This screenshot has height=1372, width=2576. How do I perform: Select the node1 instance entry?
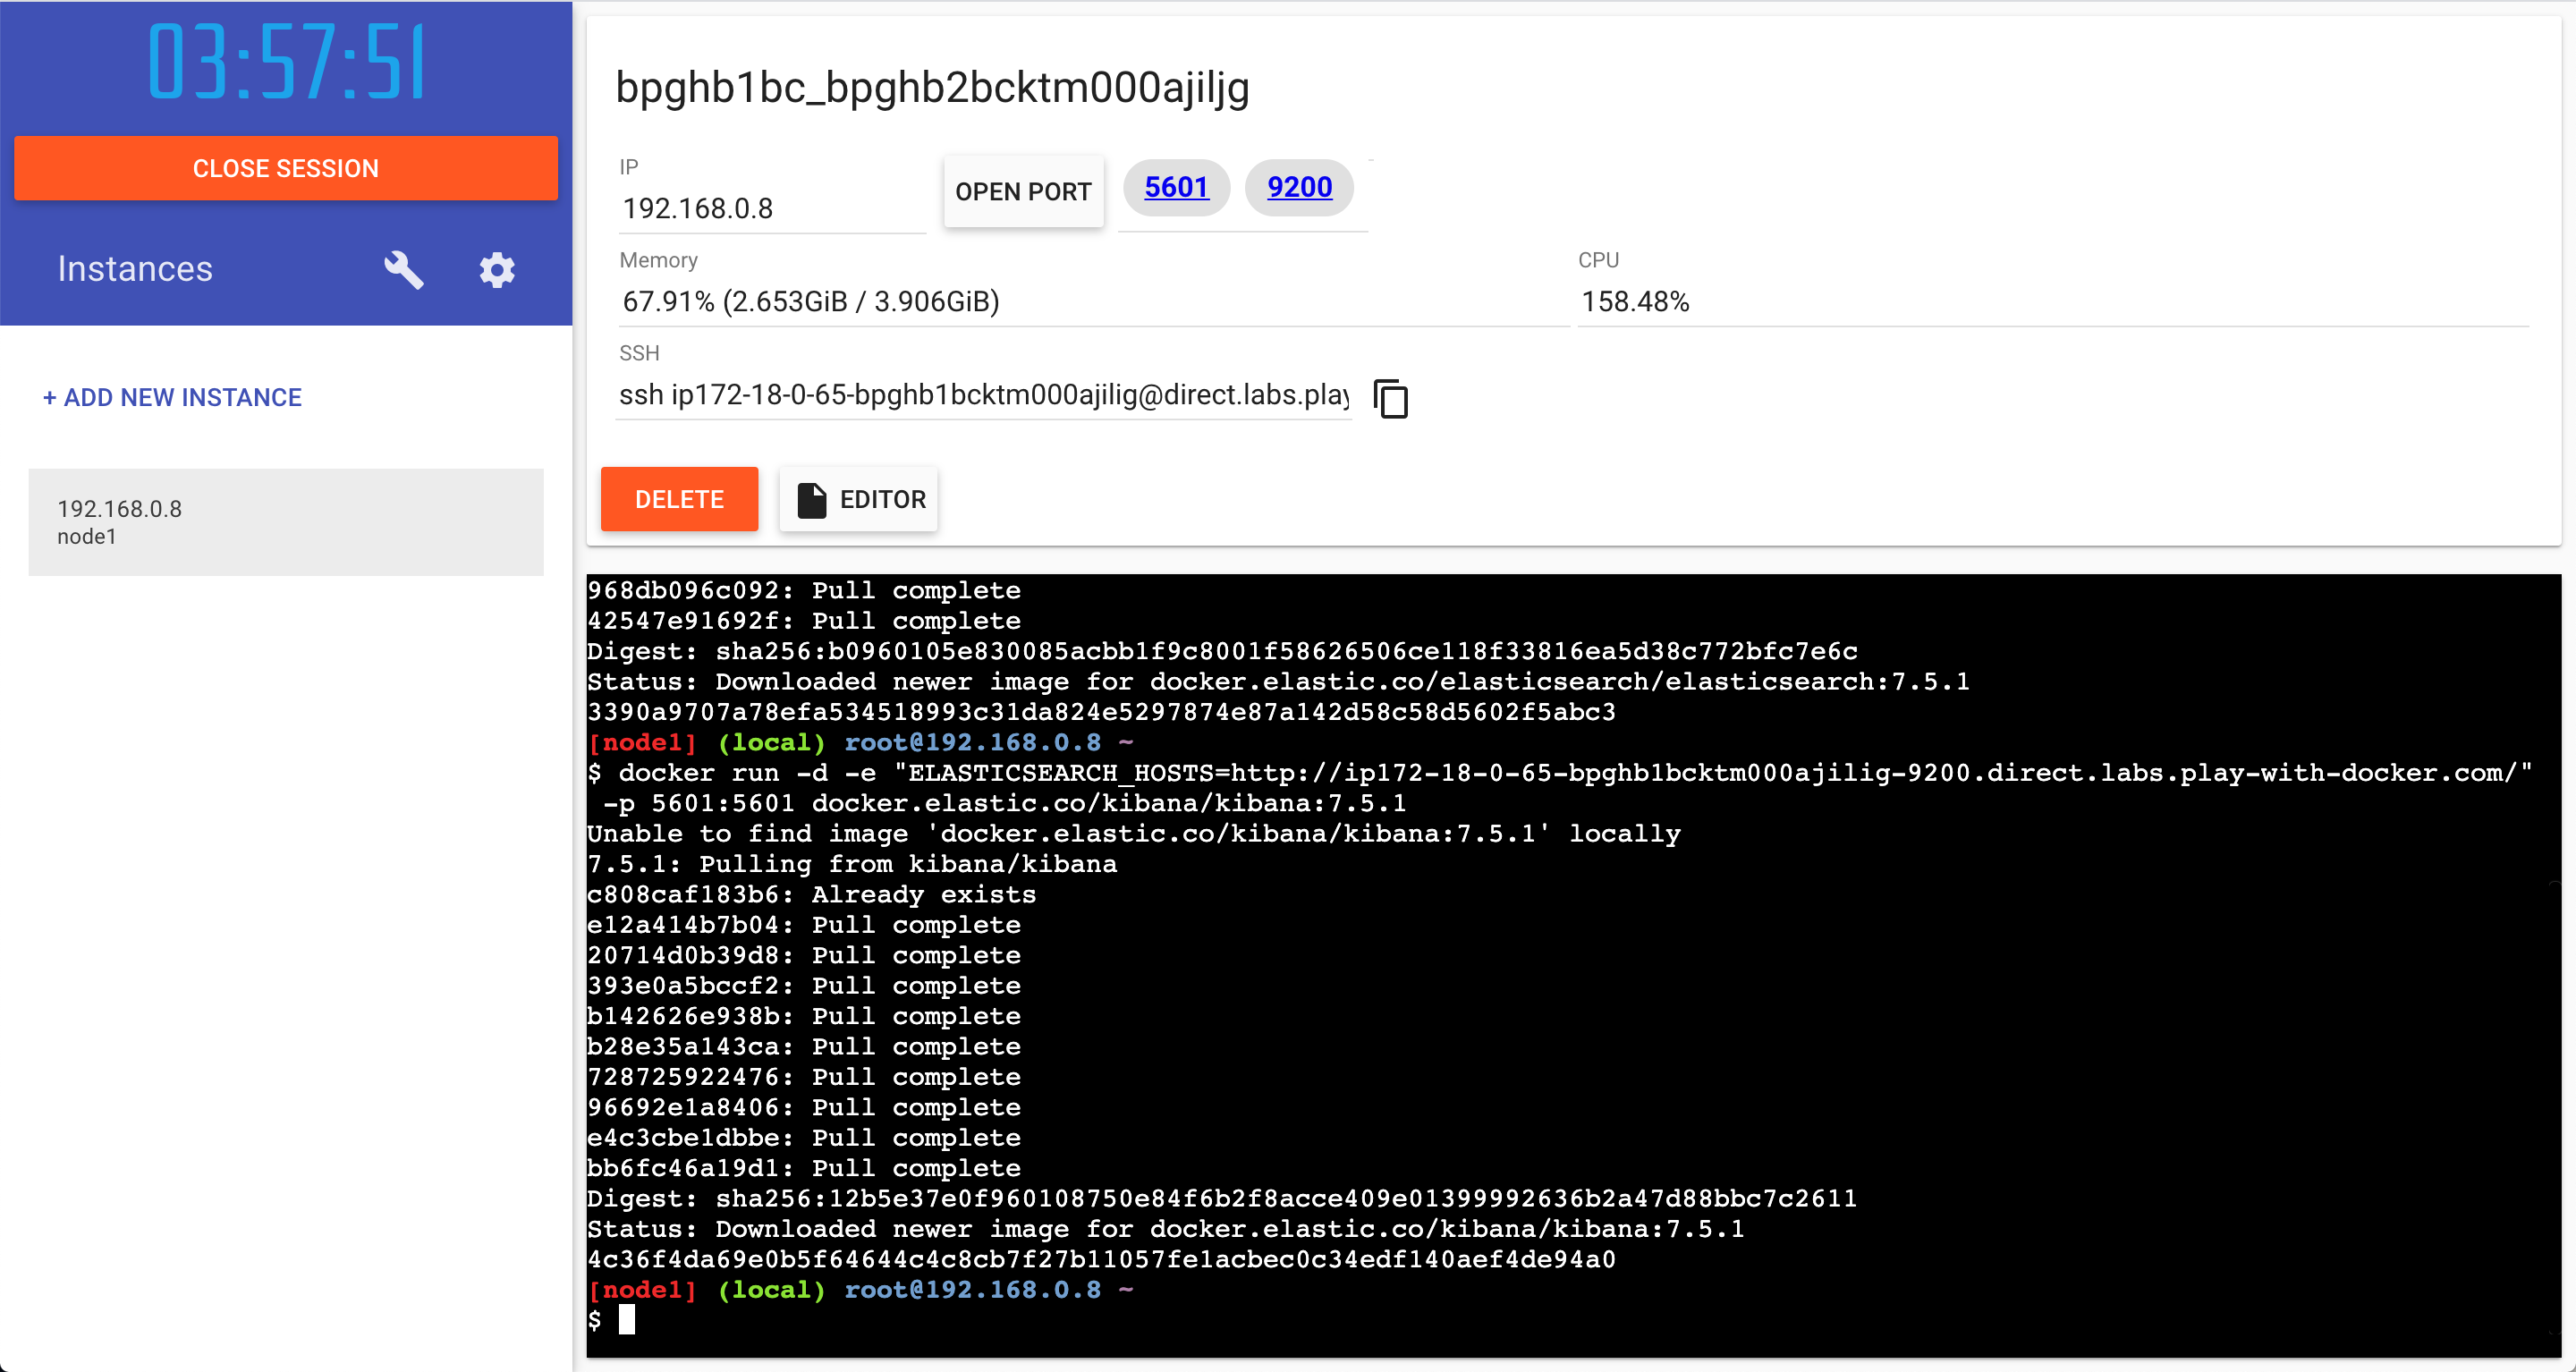pos(285,521)
